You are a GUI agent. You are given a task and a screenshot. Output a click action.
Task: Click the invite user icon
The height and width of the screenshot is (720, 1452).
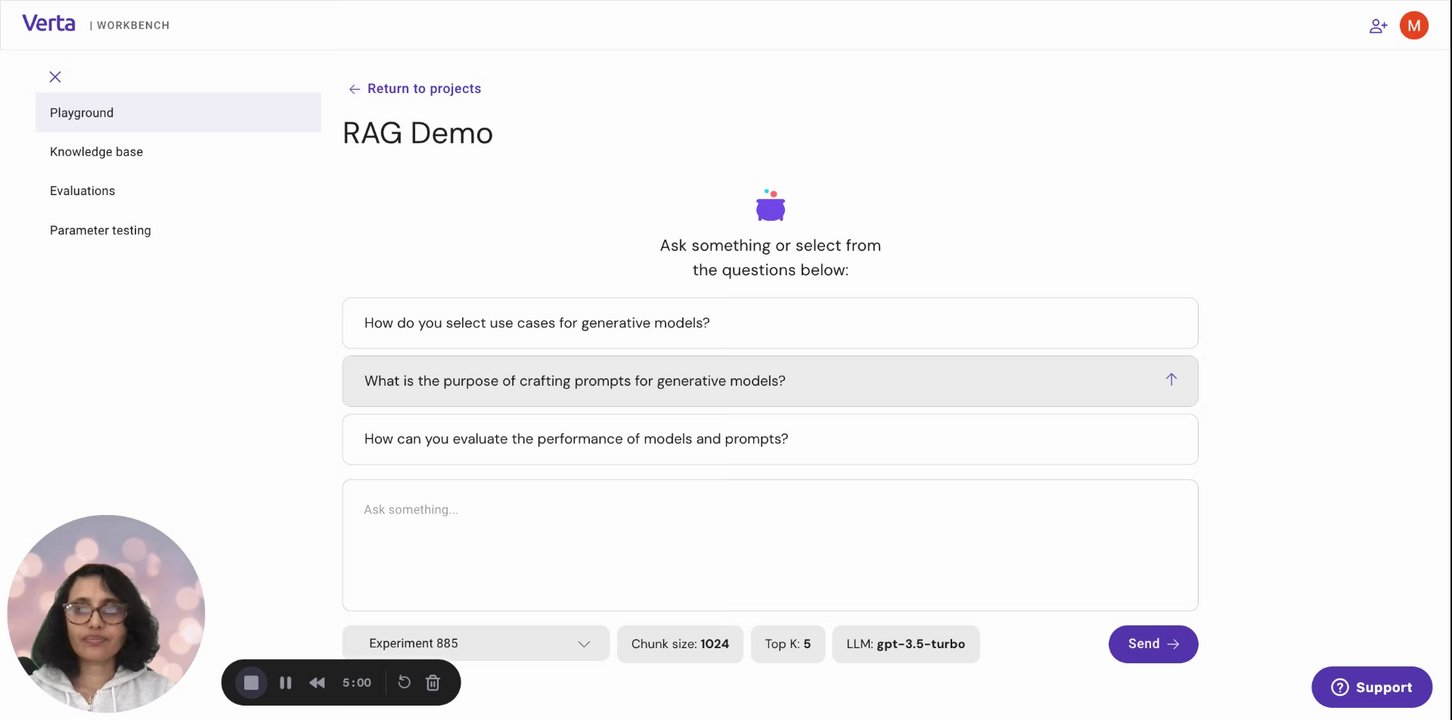[1378, 26]
